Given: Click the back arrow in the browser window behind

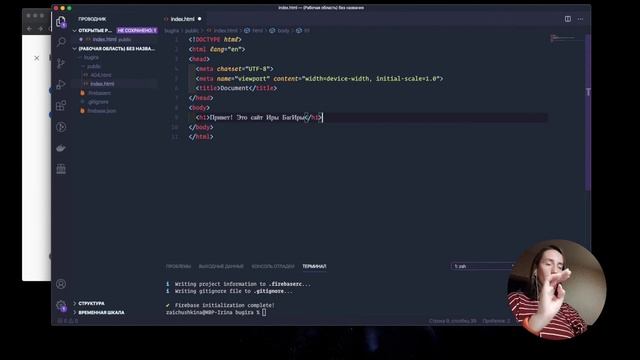Looking at the screenshot, I should (29, 29).
